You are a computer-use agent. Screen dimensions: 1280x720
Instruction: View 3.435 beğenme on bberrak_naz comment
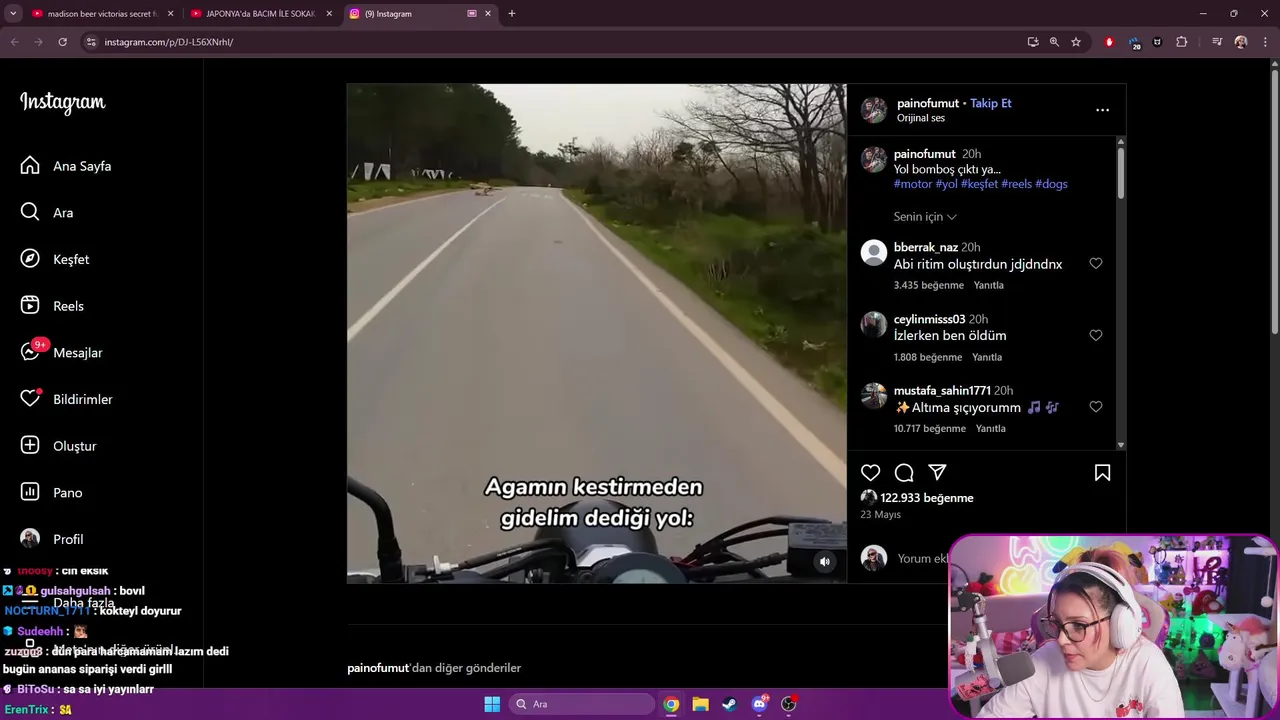[929, 285]
